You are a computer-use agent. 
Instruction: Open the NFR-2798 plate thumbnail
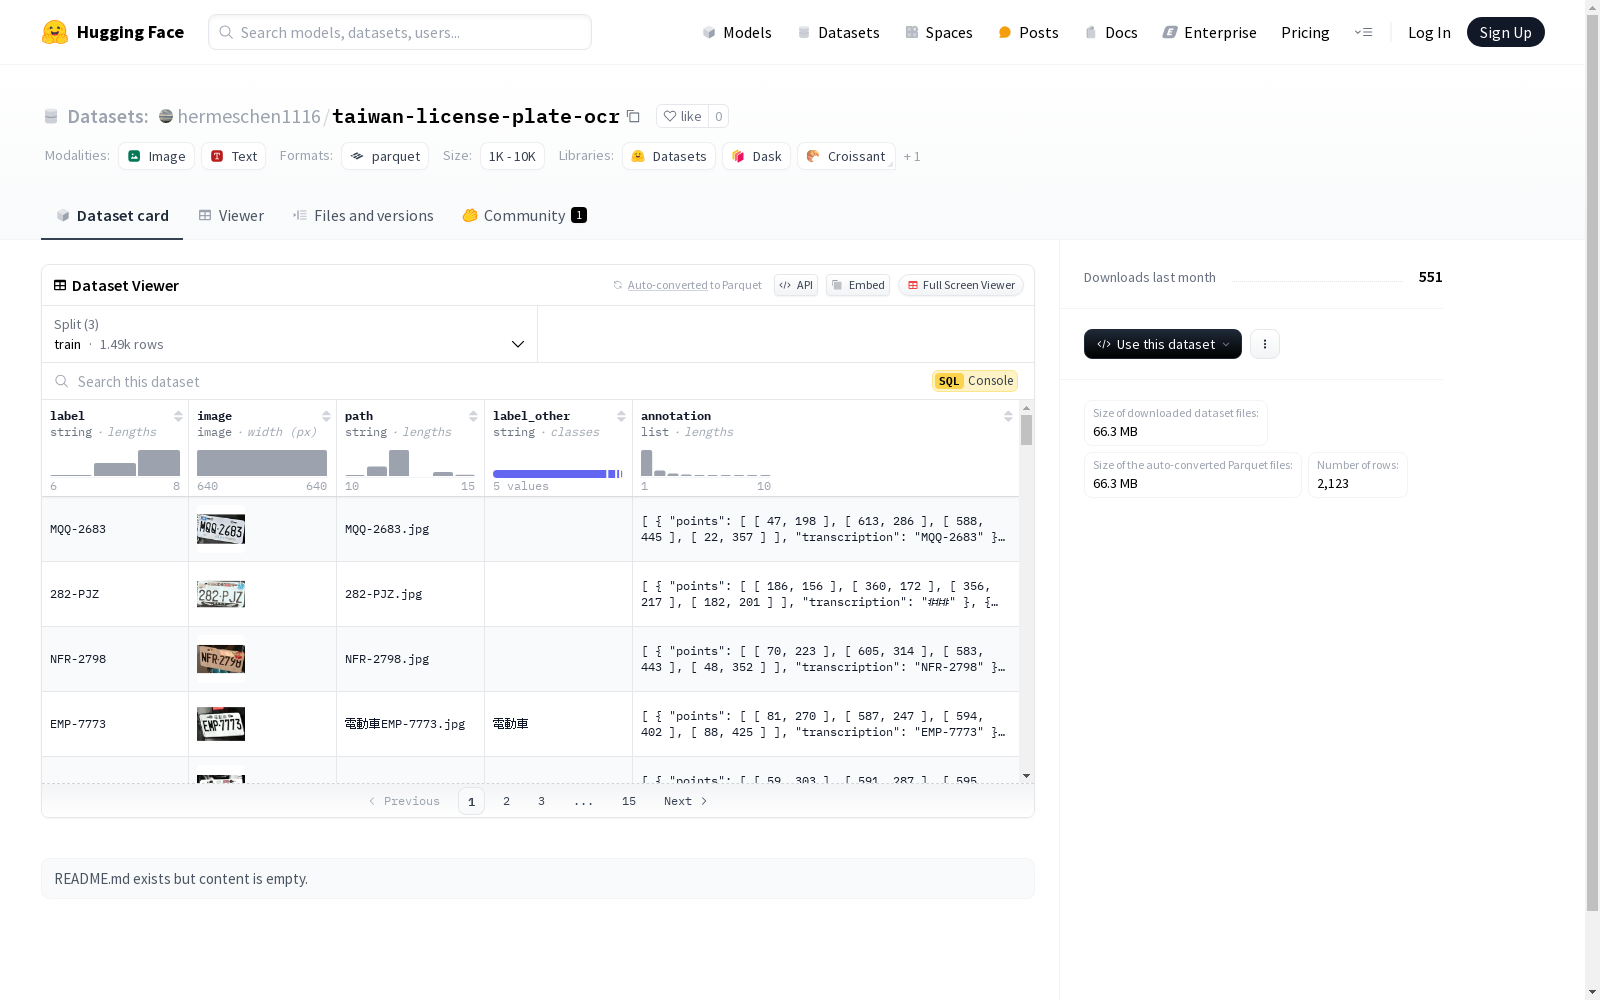221,659
